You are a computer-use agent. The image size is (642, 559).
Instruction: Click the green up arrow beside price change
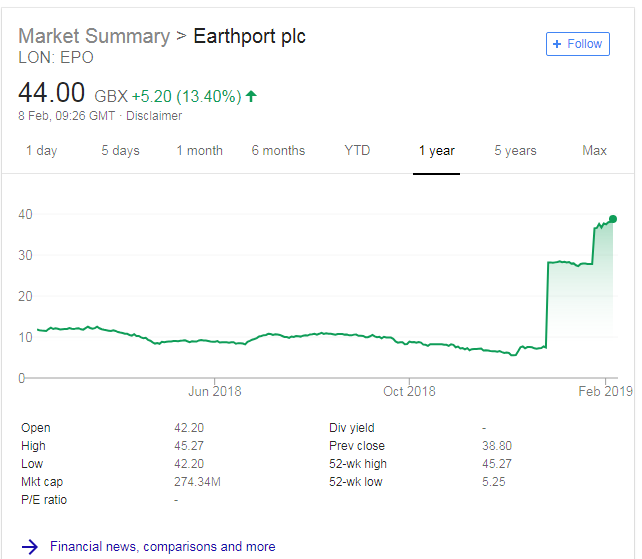coord(251,96)
